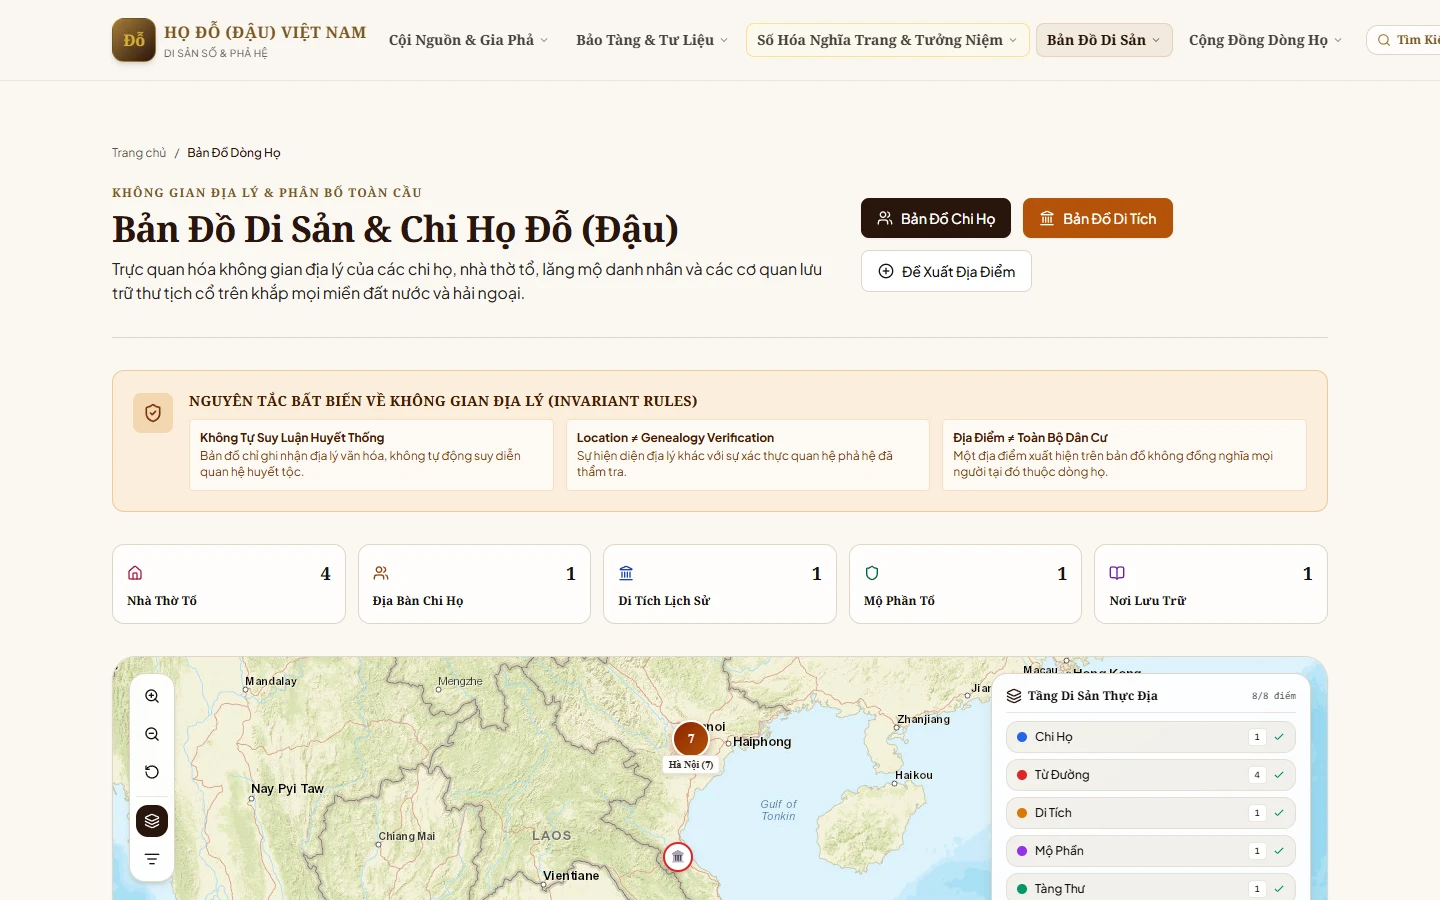1440x900 pixels.
Task: Zoom out on the heritage map
Action: [152, 734]
